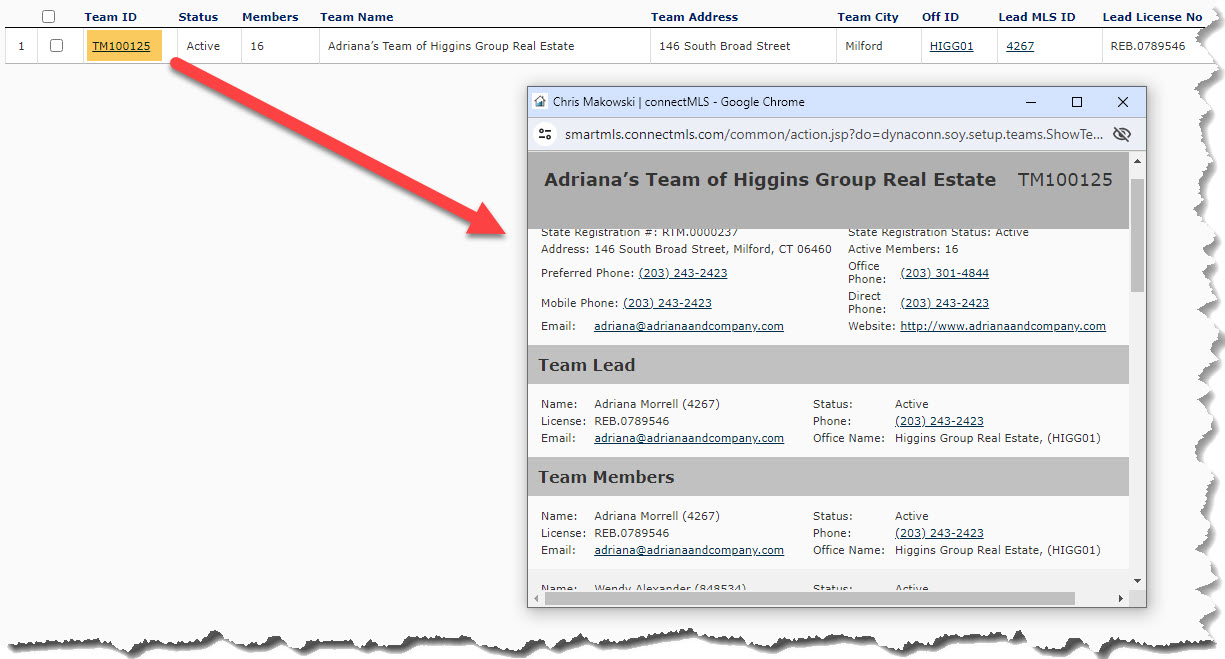Click the popup scrollbar up arrow
This screenshot has width=1225, height=659.
point(1137,161)
